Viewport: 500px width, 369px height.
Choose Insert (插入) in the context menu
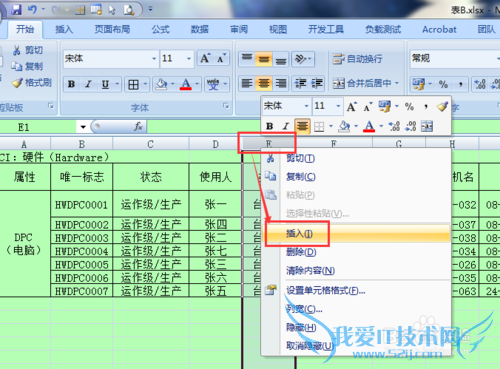point(357,234)
